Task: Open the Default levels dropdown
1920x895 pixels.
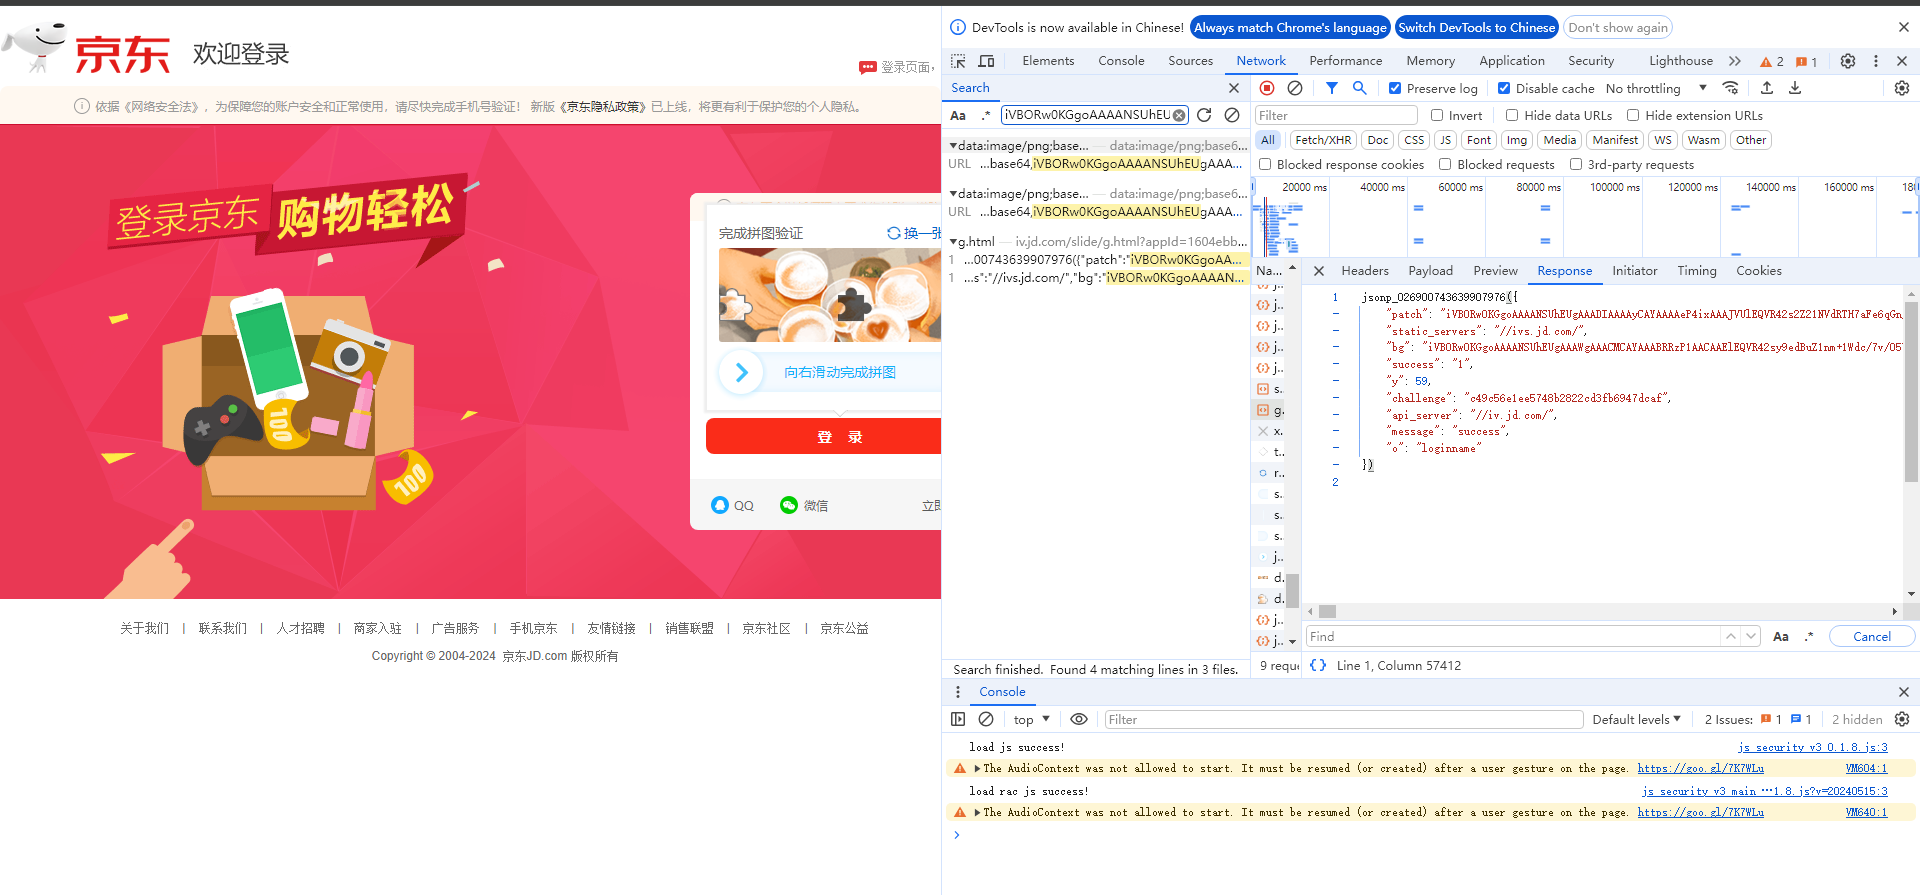Action: (x=1637, y=719)
